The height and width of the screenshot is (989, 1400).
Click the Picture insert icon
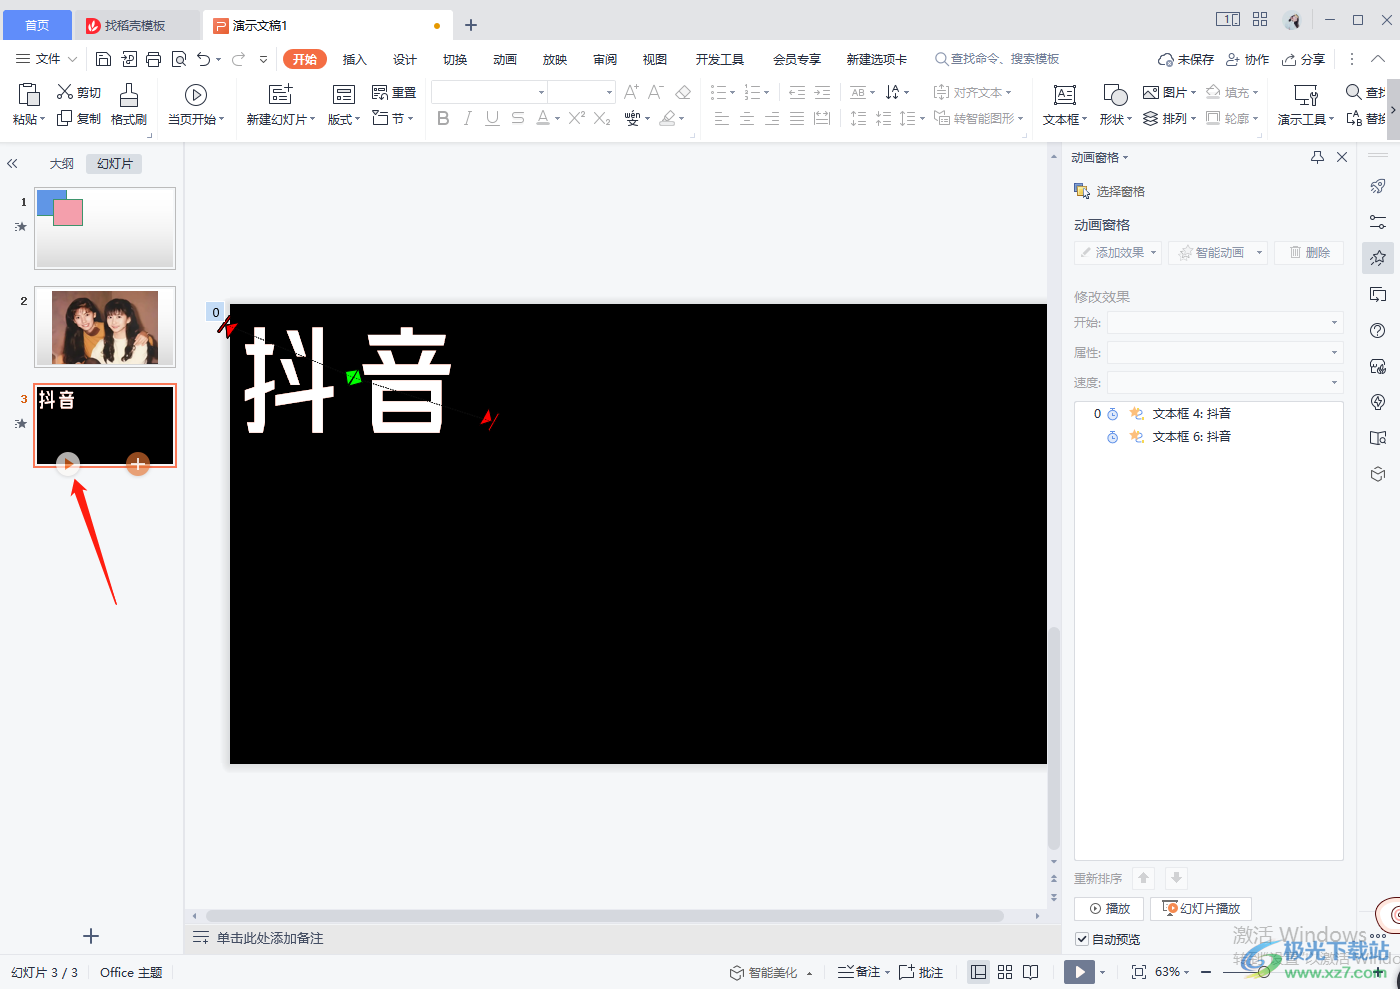1151,92
